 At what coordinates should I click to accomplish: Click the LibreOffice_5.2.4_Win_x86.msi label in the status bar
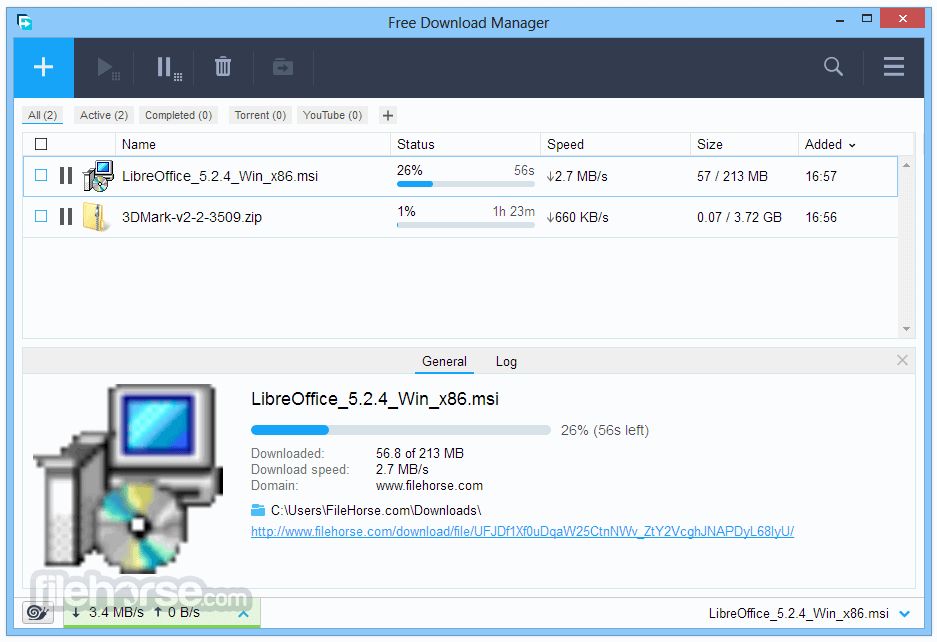point(798,614)
